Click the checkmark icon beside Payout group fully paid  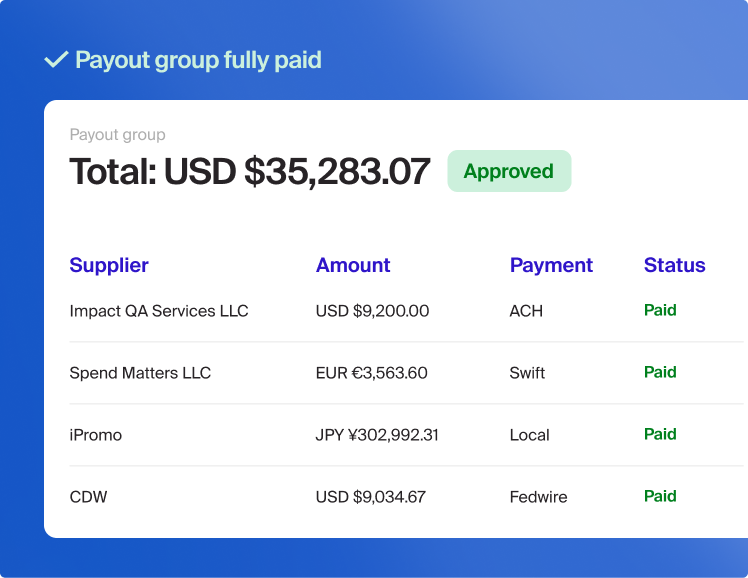click(56, 60)
